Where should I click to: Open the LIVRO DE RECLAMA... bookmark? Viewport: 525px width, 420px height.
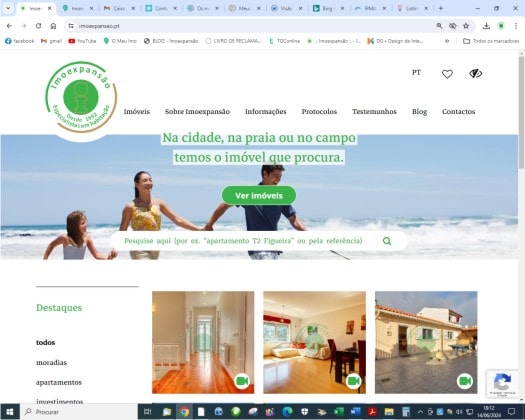[233, 41]
